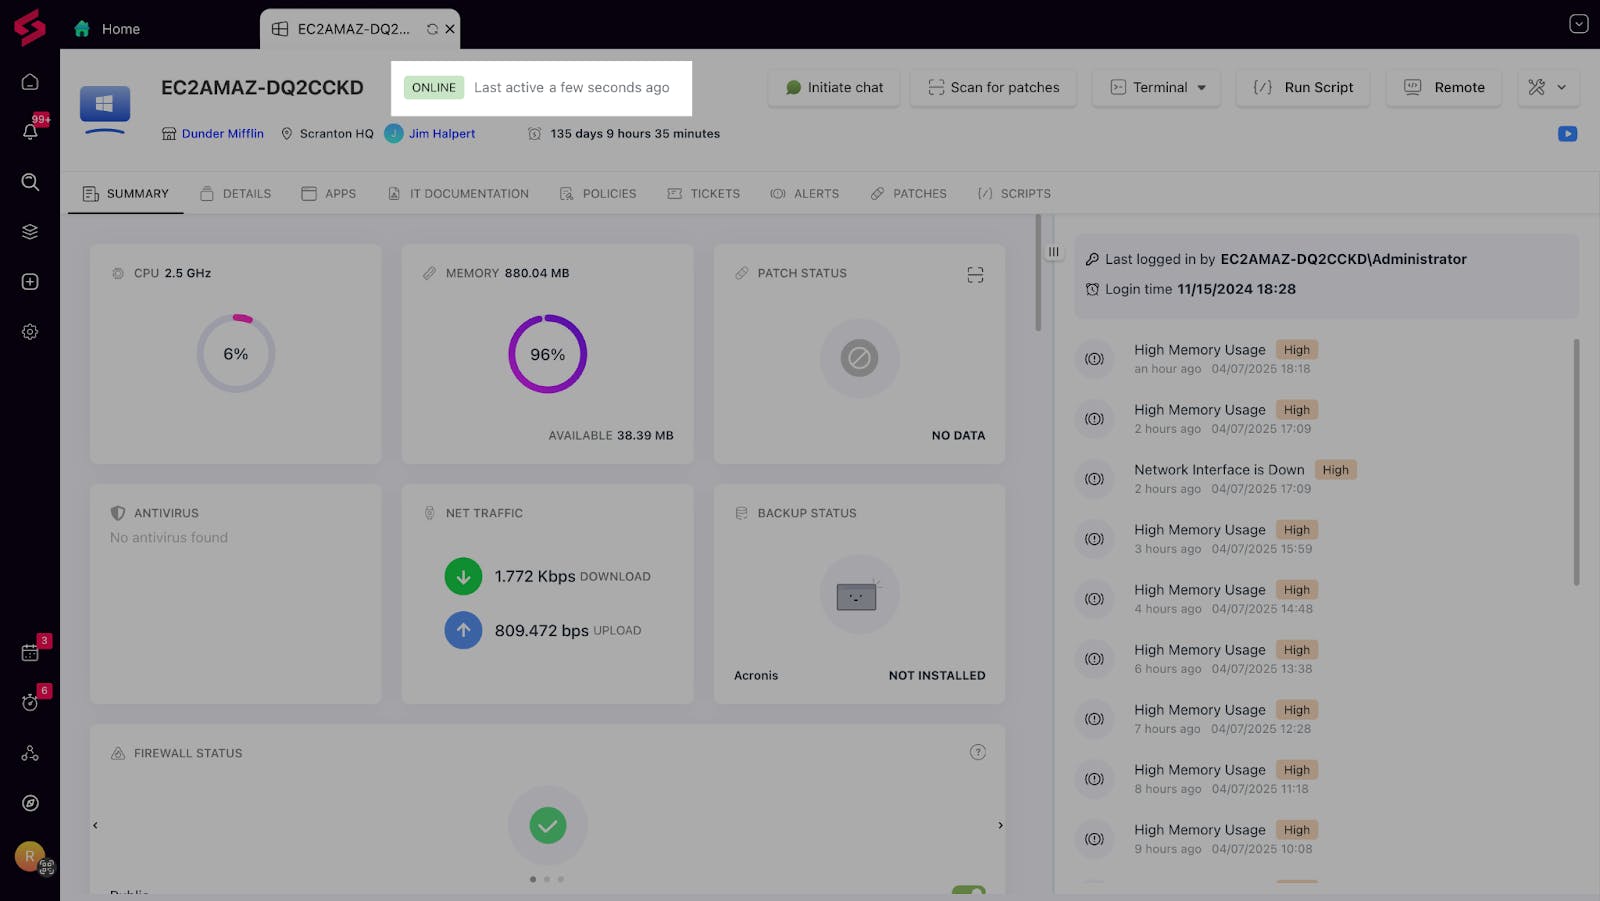Start a Remote session
Screen dimensions: 1600x901
click(1444, 88)
